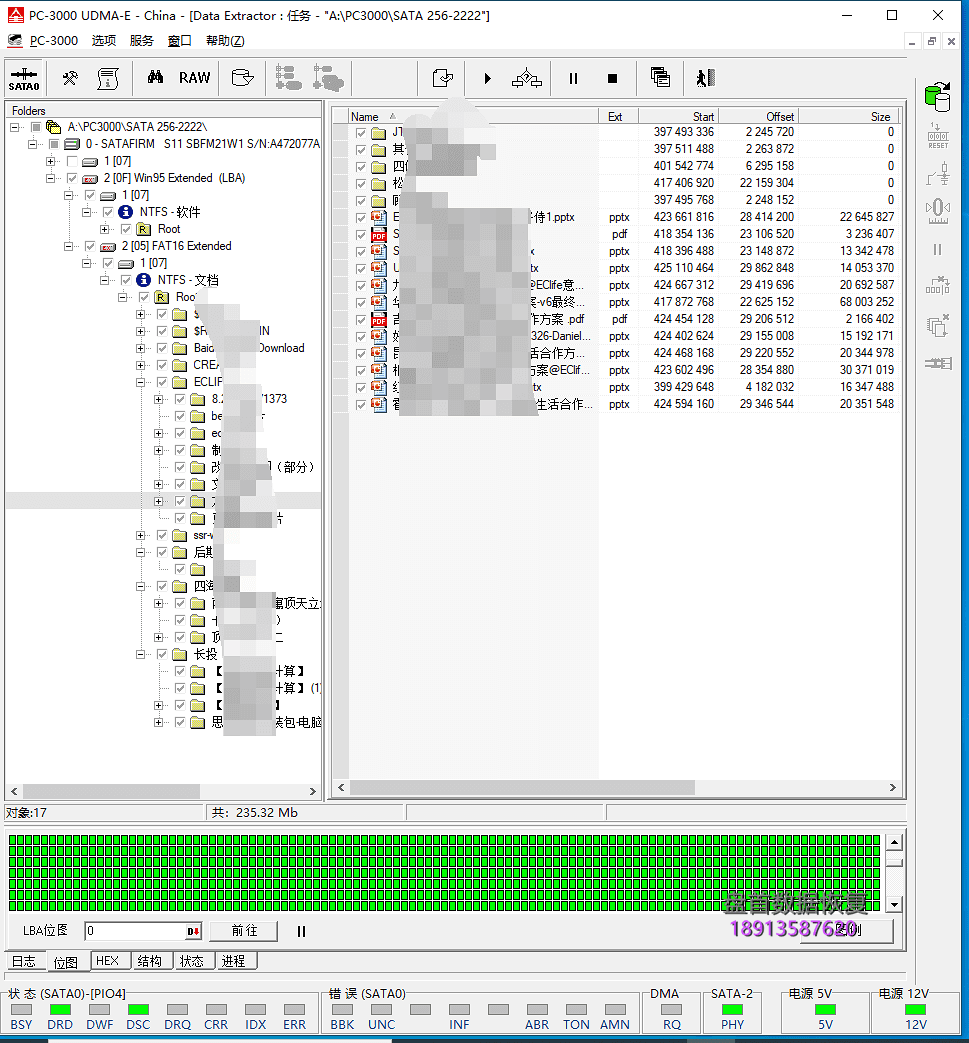This screenshot has width=969, height=1043.
Task: Click the document export icon
Action: [443, 78]
